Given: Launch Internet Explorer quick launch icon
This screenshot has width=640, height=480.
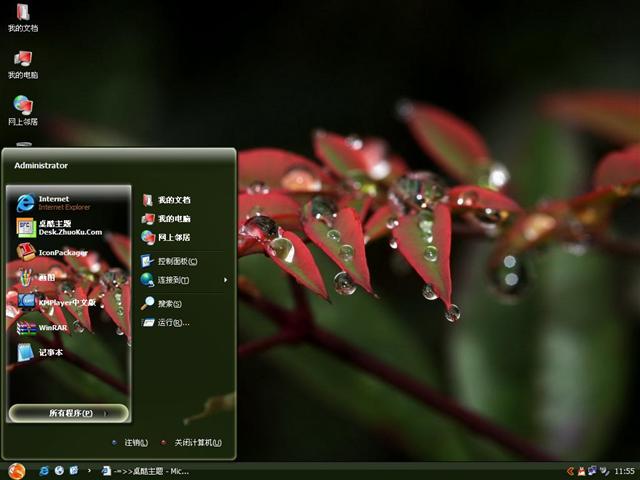Looking at the screenshot, I should [44, 471].
